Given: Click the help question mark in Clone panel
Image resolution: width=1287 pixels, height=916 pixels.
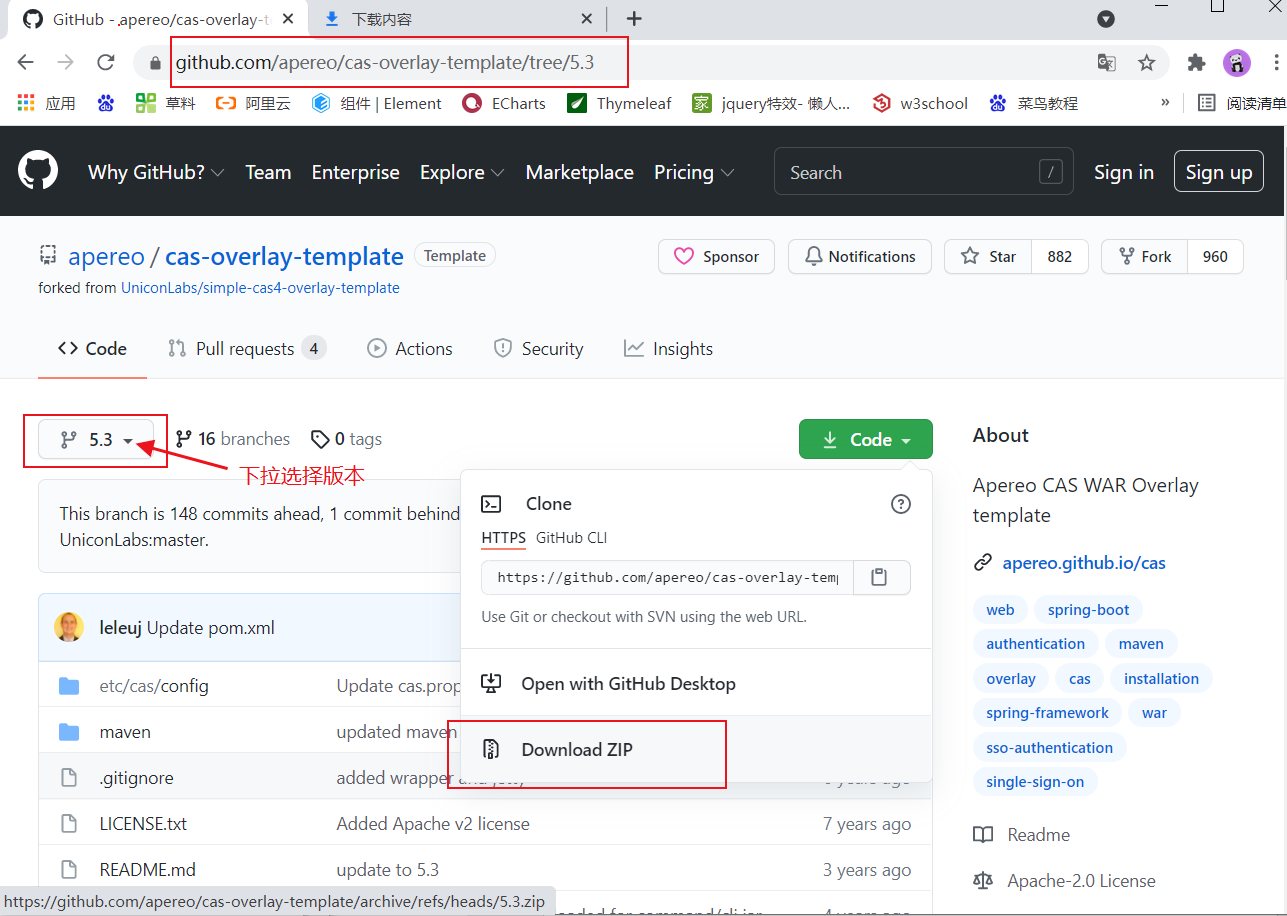Looking at the screenshot, I should point(901,504).
